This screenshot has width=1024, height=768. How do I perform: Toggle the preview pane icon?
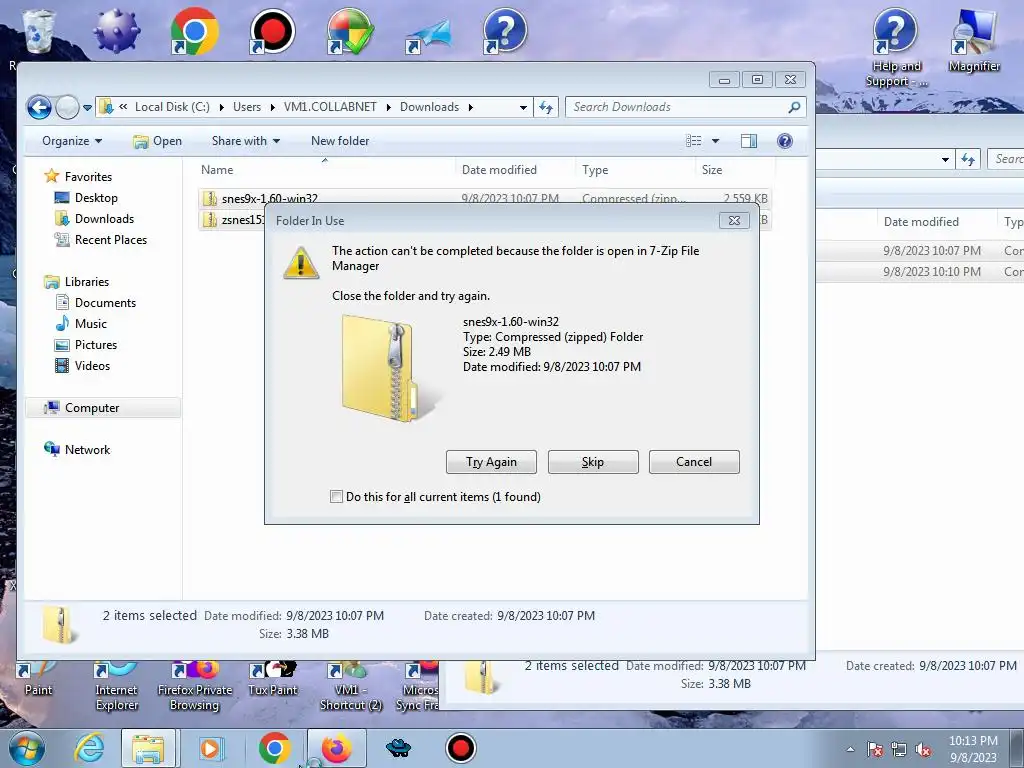[749, 140]
